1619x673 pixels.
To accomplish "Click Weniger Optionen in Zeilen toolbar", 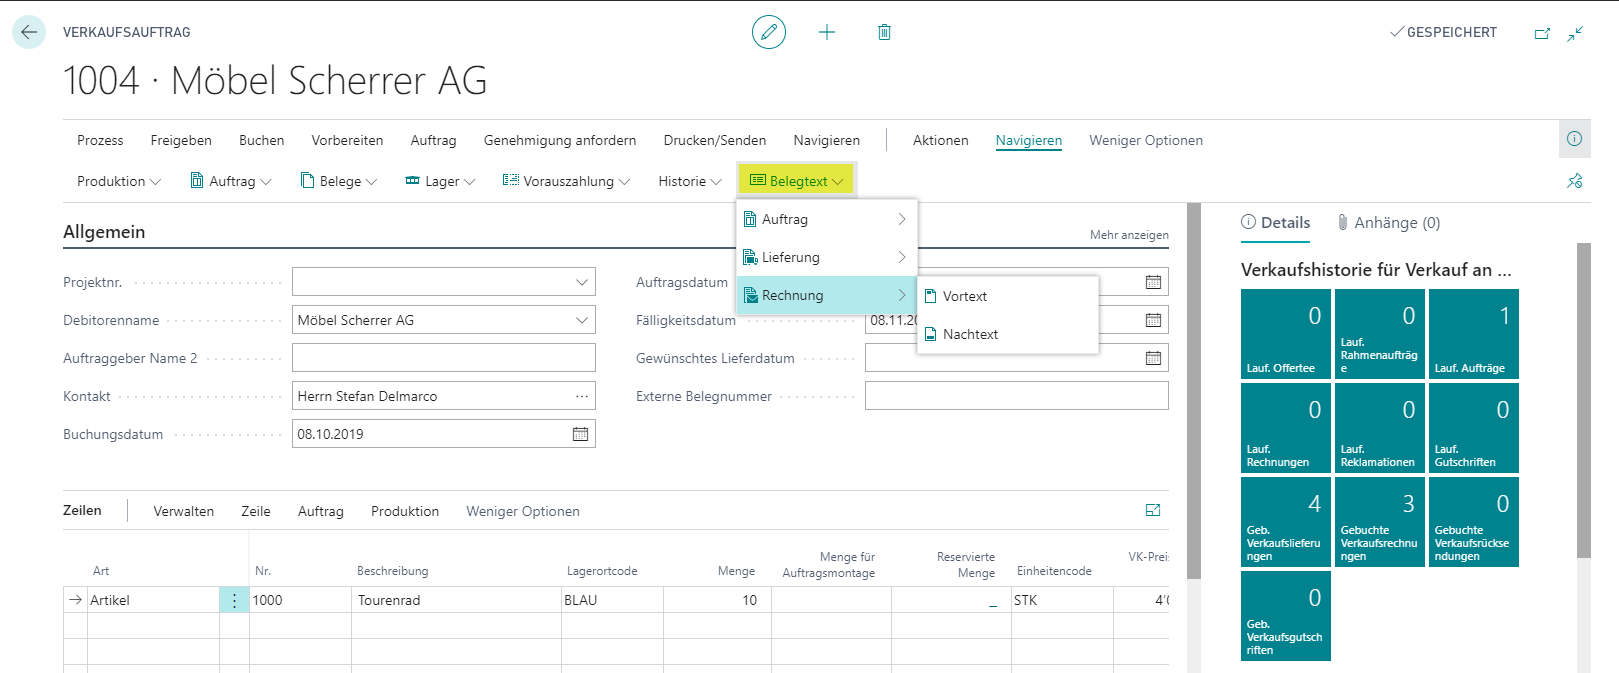I will 523,511.
